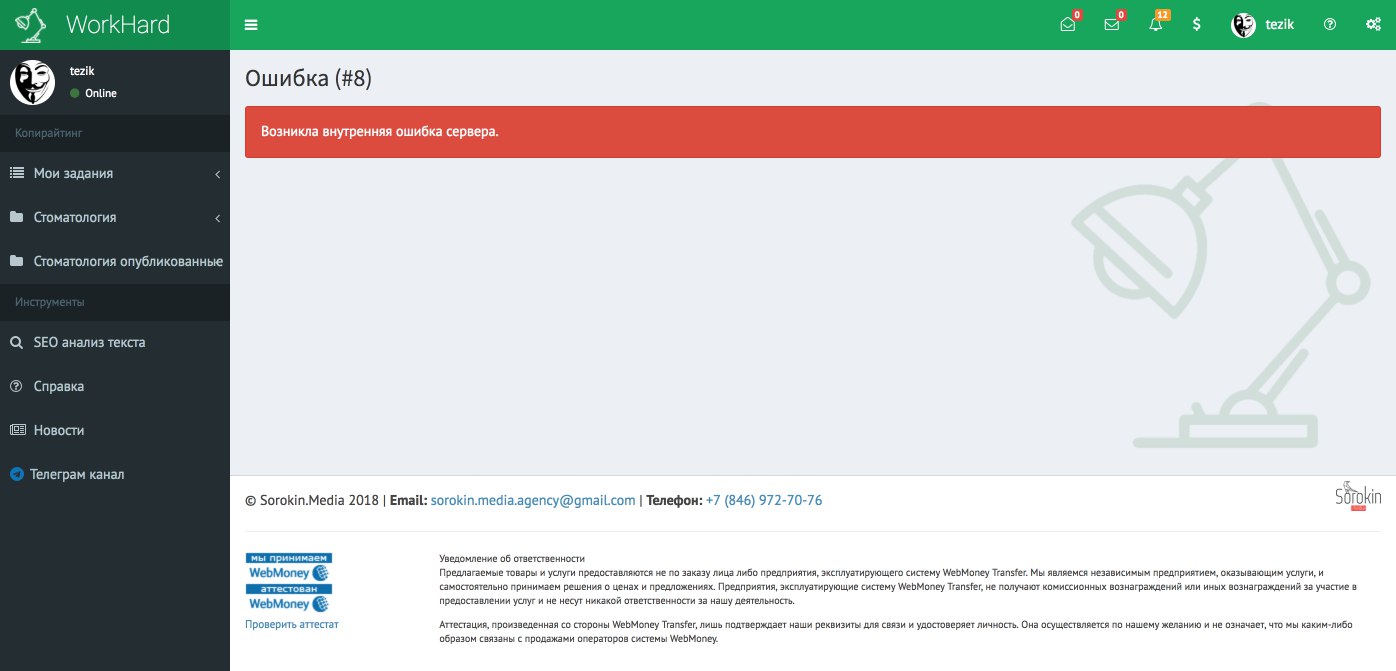Viewport: 1396px width, 671px height.
Task: Open the first envelope notifications icon
Action: coord(1068,25)
